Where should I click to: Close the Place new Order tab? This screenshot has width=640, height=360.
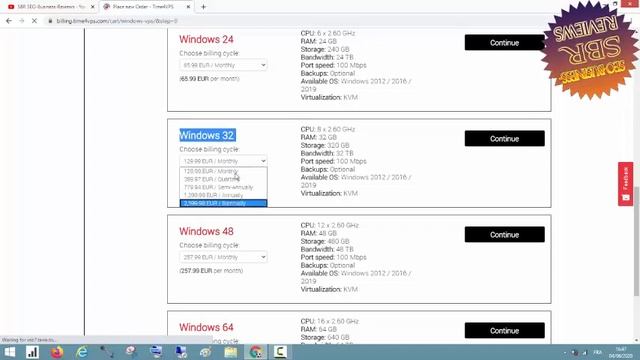coord(188,7)
